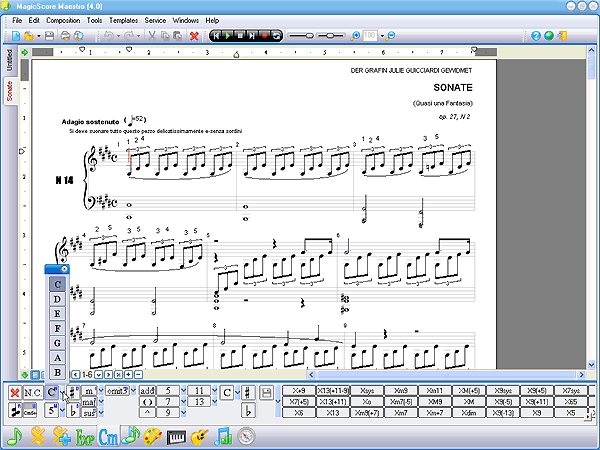
Task: Click the open folder icon
Action: 29,36
